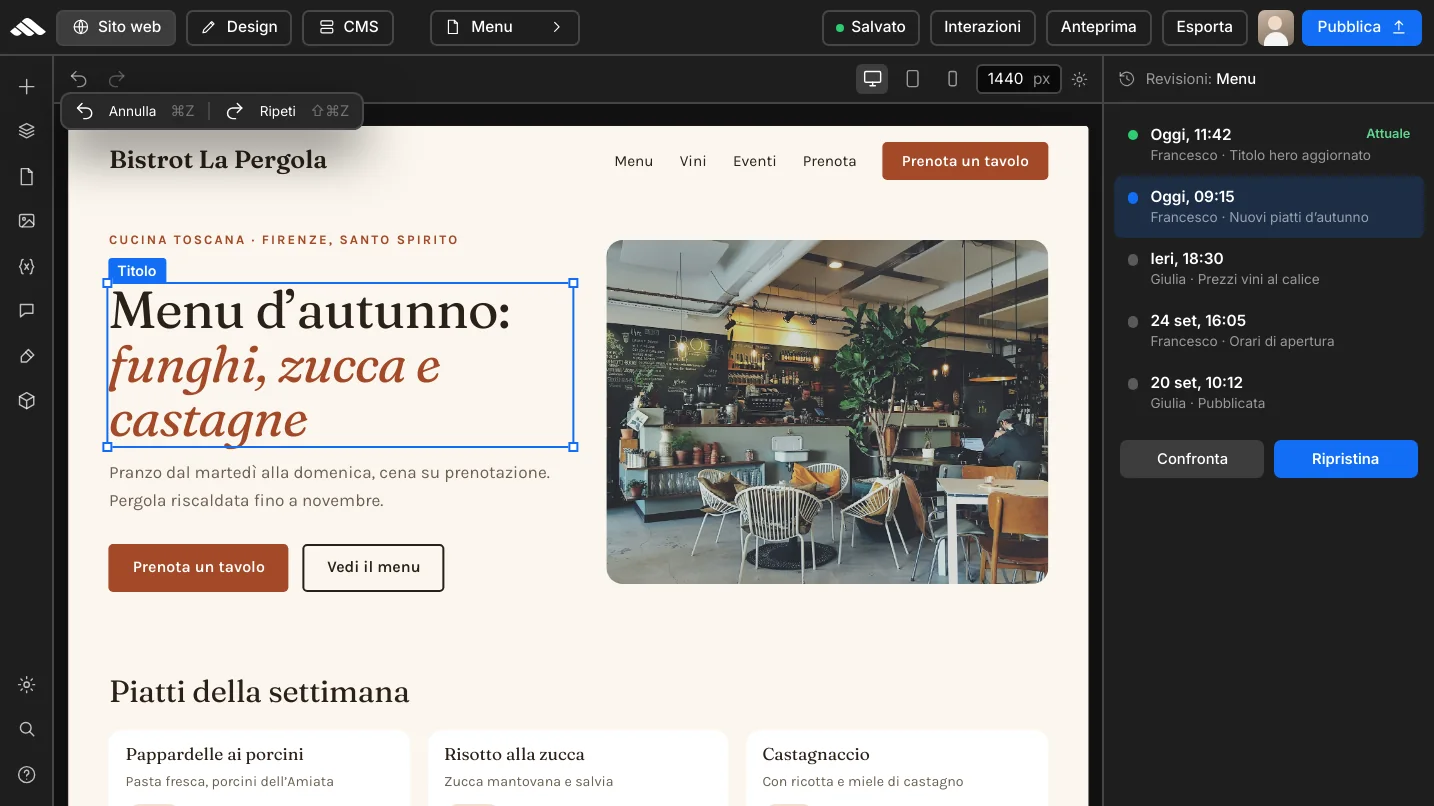The width and height of the screenshot is (1434, 806).
Task: Toggle canvas light/dark mode sun icon beside width field
Action: pos(1079,79)
